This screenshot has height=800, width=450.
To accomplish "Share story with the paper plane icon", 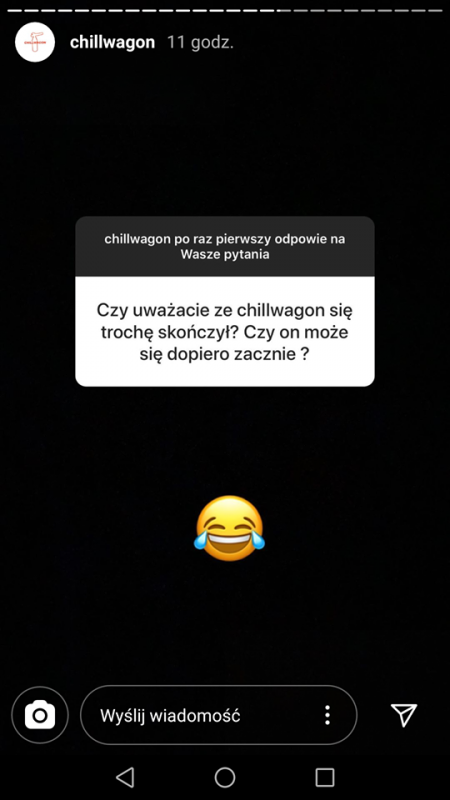I will pyautogui.click(x=404, y=715).
